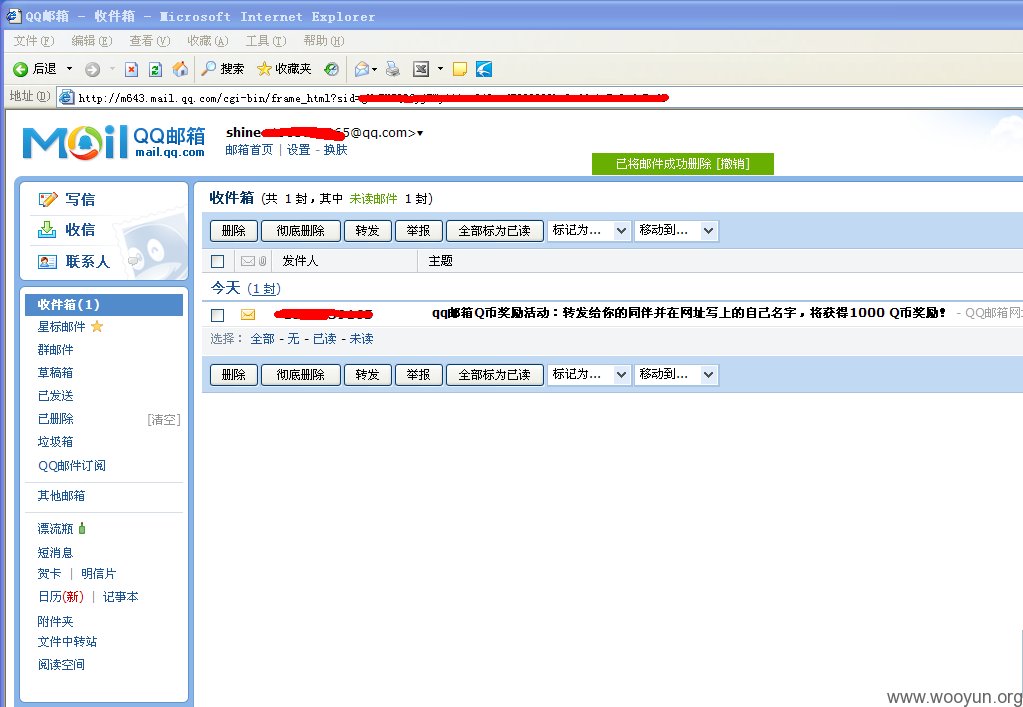
Task: Click the page icon in address bar
Action: pyautogui.click(x=67, y=97)
